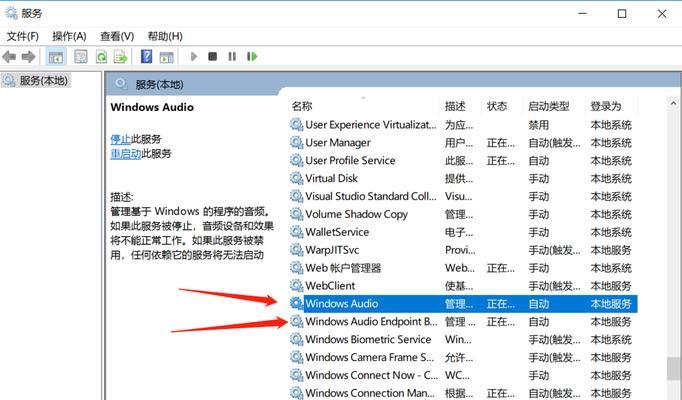Click 本地服务 login cell of WebClient row
Image resolution: width=682 pixels, height=400 pixels.
[x=611, y=286]
